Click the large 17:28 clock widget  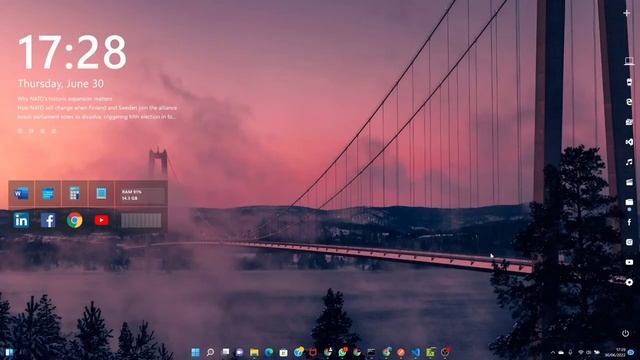click(73, 52)
